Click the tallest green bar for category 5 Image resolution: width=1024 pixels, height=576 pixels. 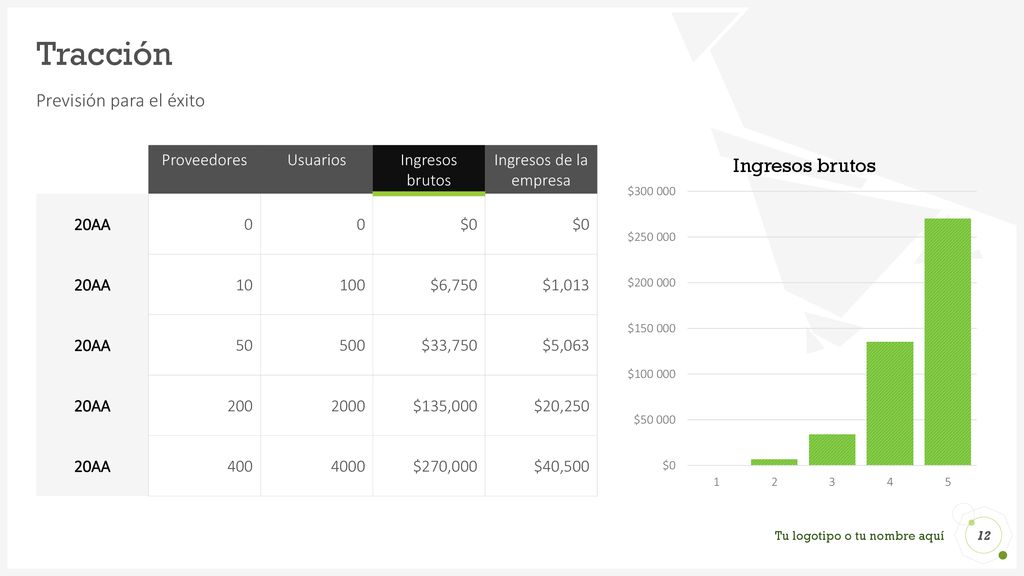click(948, 342)
